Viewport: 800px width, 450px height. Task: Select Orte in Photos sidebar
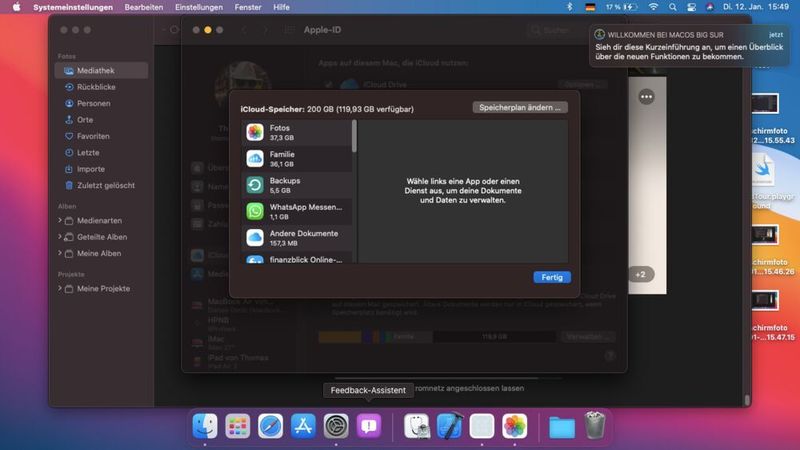[x=102, y=119]
